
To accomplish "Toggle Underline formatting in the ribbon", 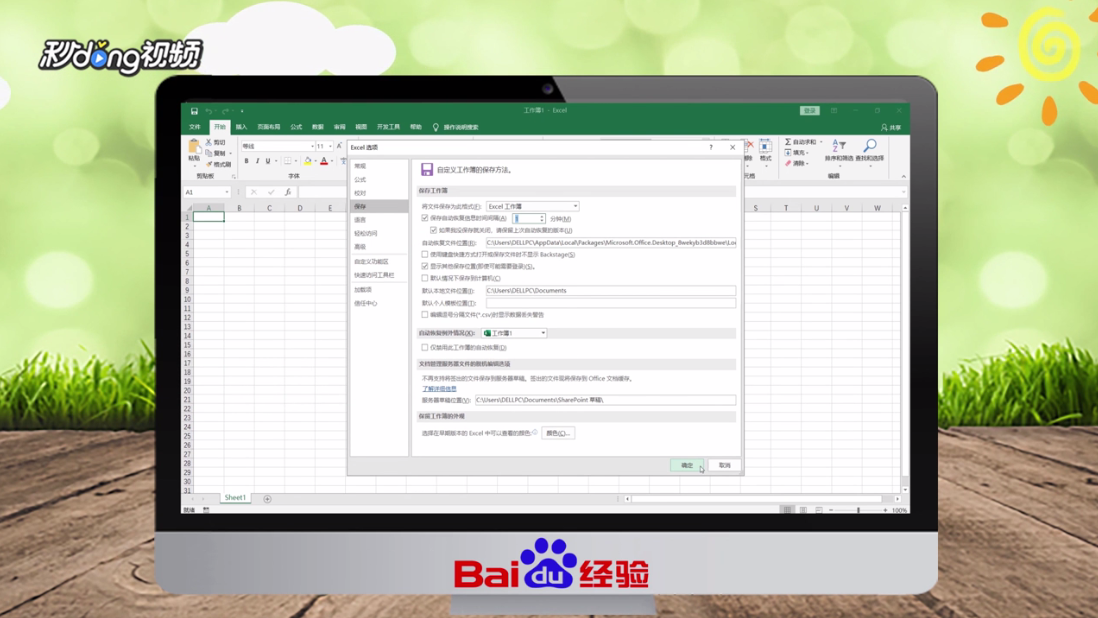I will [x=267, y=161].
